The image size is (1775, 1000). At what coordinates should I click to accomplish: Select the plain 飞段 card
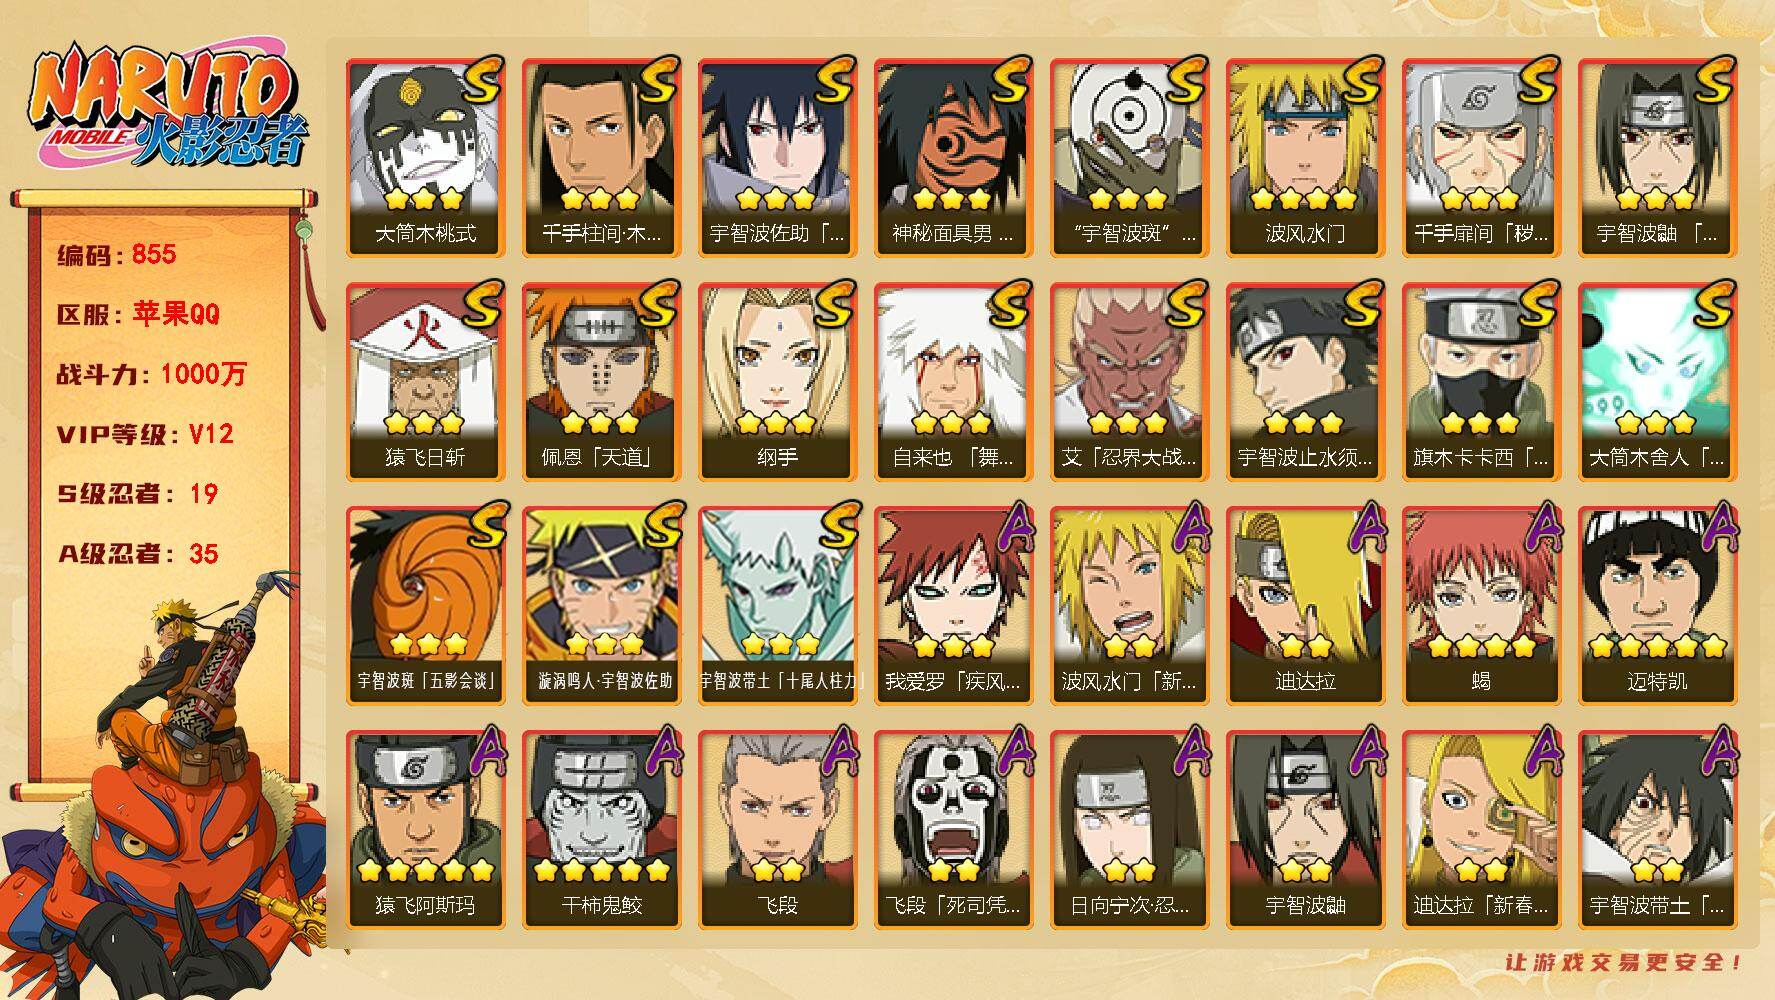pyautogui.click(x=777, y=830)
